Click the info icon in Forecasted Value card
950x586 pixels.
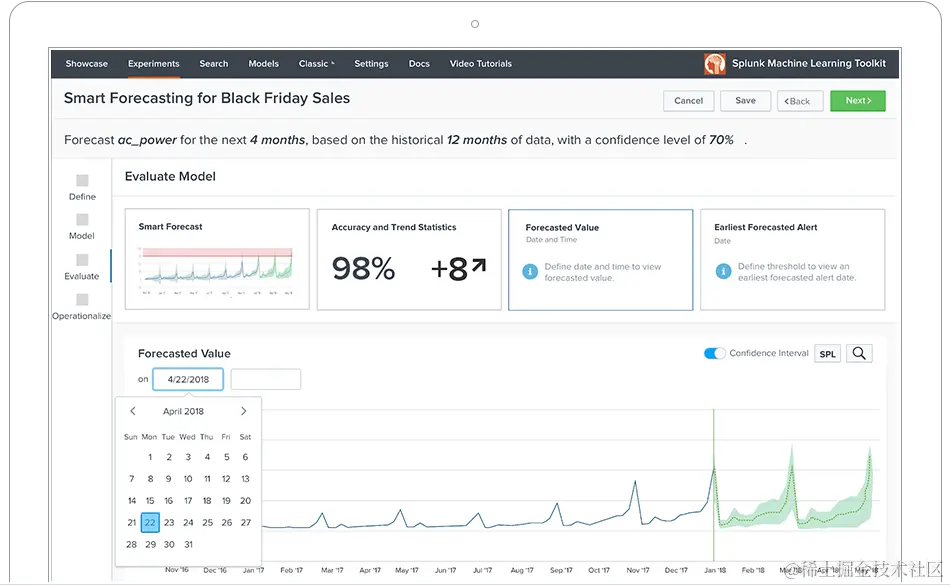pyautogui.click(x=529, y=271)
